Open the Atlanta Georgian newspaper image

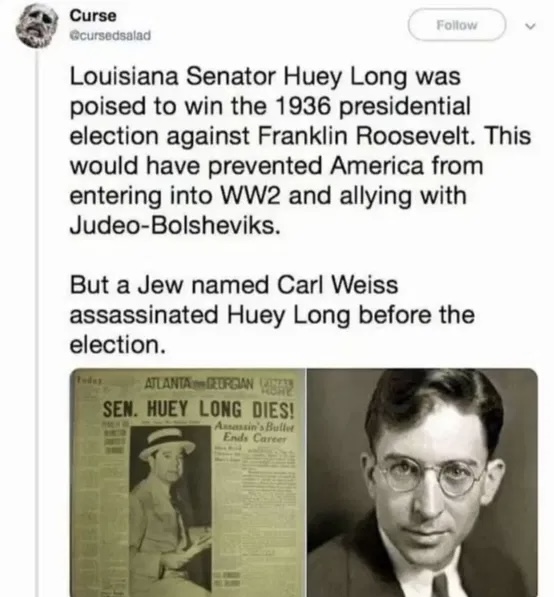pyautogui.click(x=188, y=482)
